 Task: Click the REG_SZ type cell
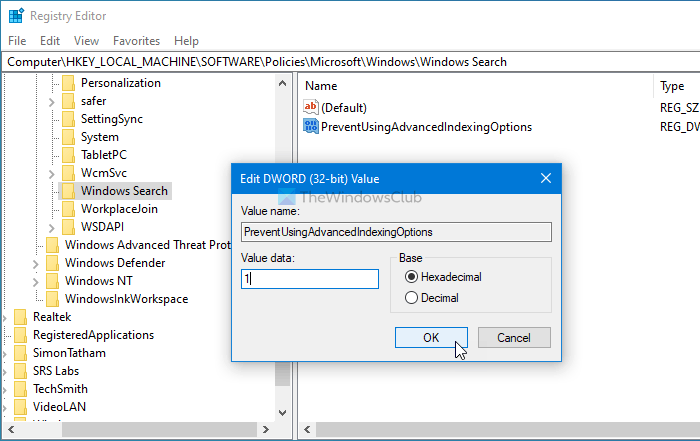coord(679,108)
